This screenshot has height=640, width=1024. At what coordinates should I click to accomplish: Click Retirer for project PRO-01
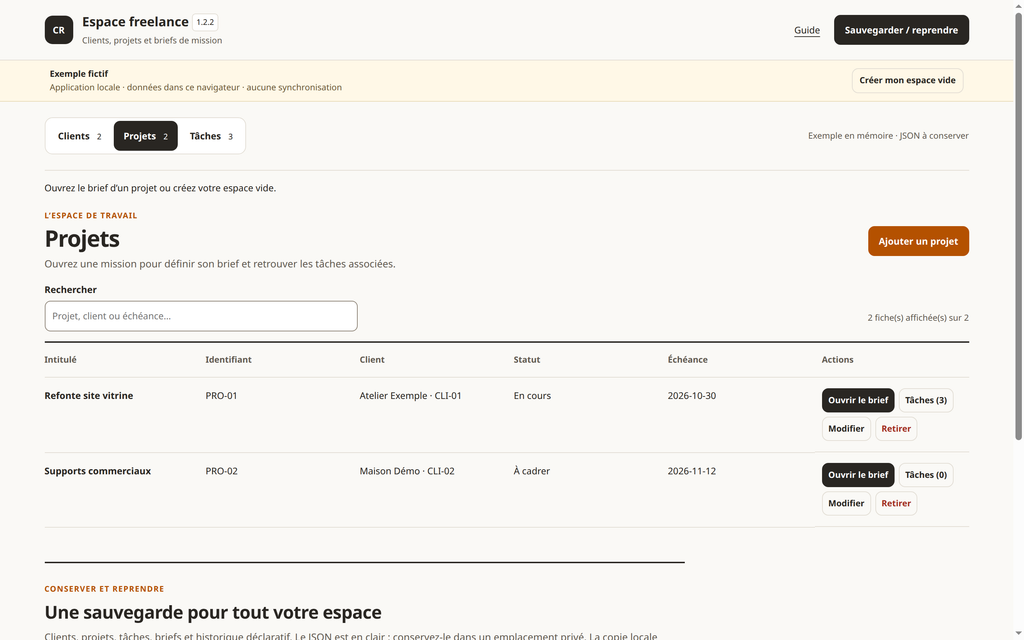[x=896, y=429]
